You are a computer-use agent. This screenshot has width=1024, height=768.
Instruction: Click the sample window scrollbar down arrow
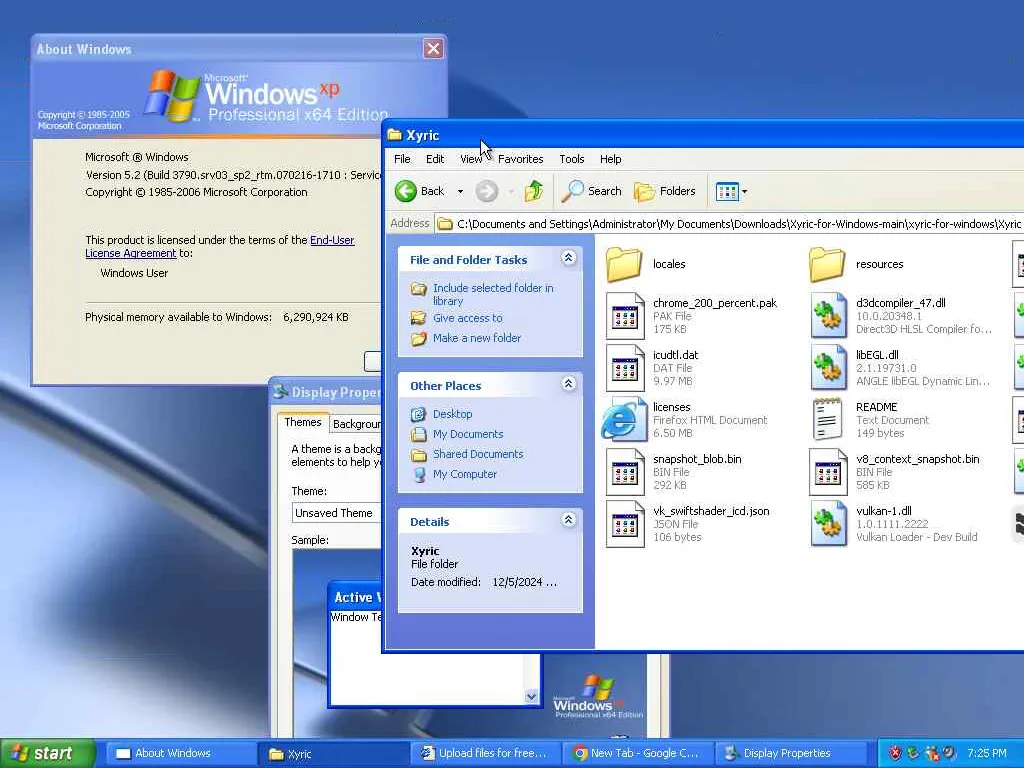tap(532, 697)
